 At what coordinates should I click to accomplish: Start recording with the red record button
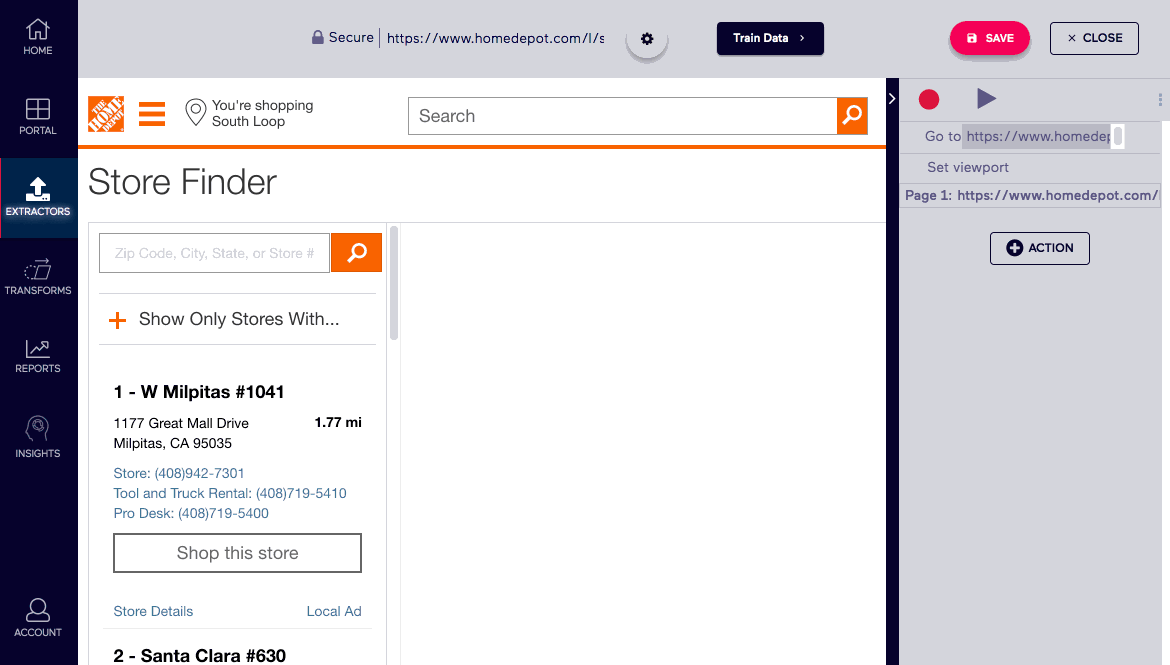(928, 99)
